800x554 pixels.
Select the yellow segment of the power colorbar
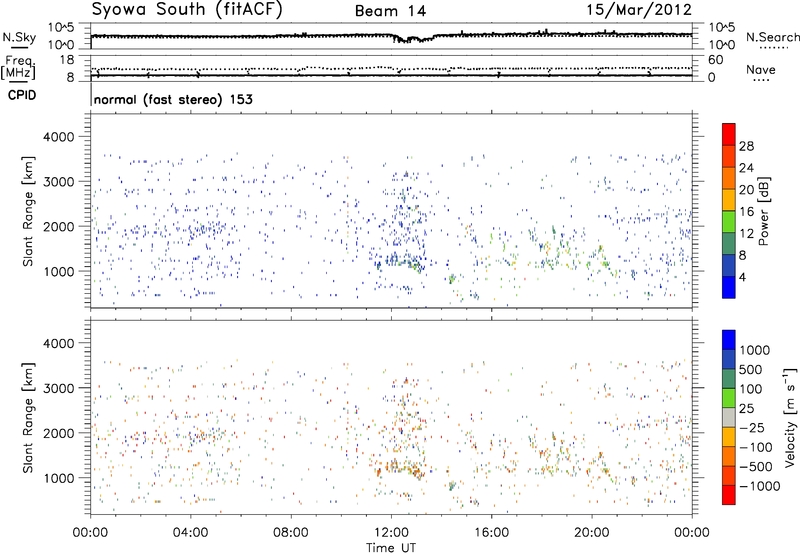(729, 200)
